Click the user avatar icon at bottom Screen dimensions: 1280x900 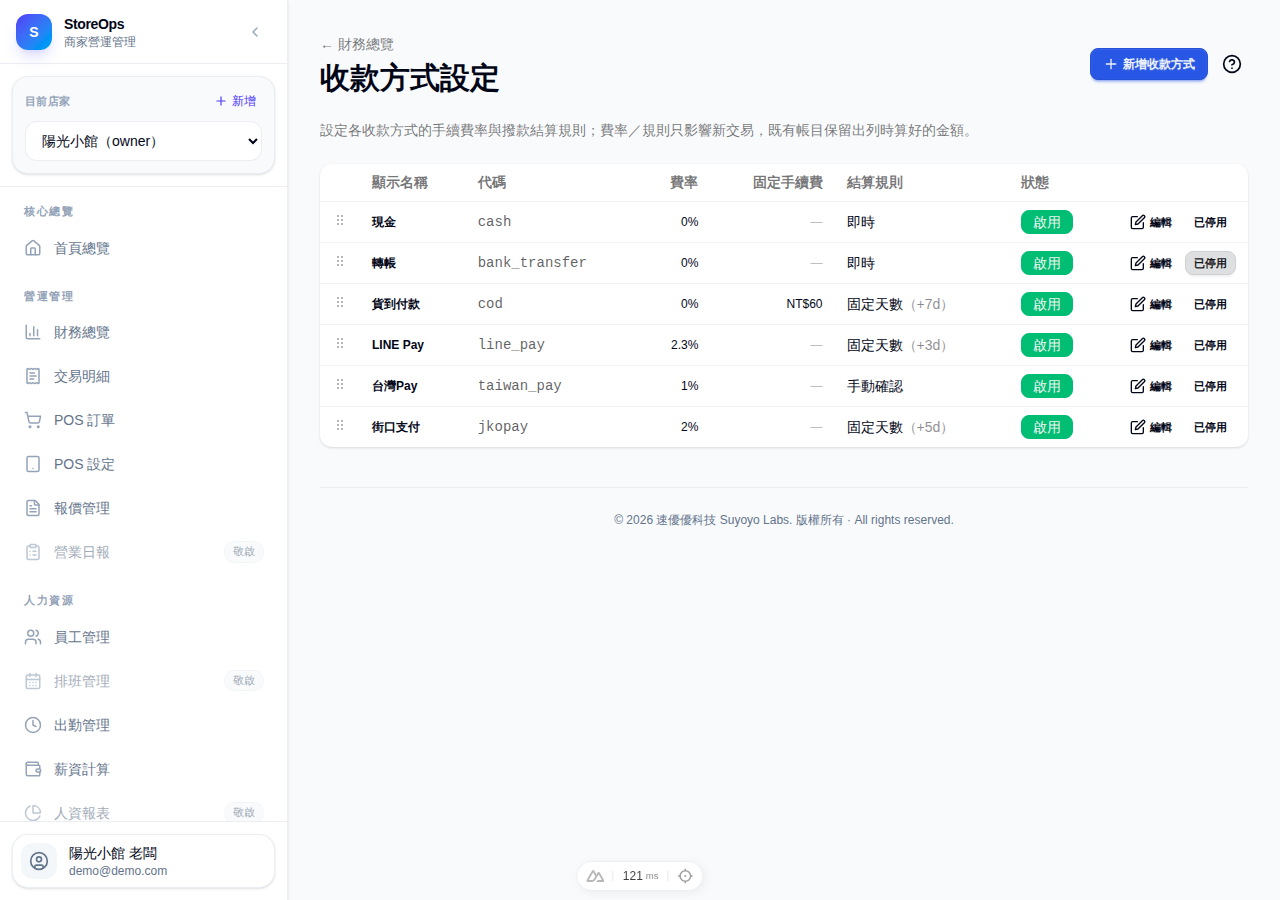[39, 861]
